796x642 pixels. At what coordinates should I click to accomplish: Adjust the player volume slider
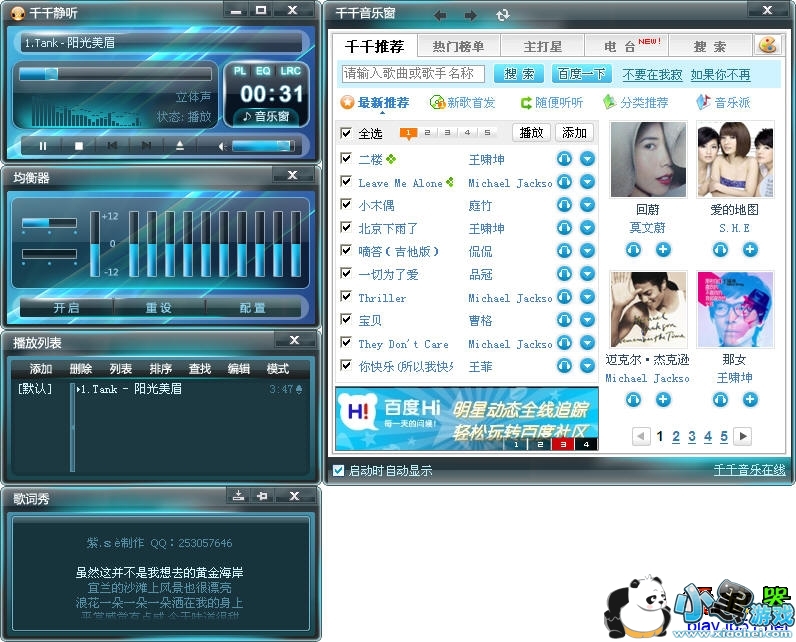[263, 146]
